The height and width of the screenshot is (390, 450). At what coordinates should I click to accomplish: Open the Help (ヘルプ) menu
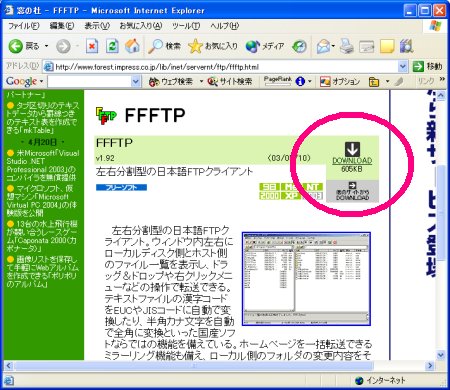pyautogui.click(x=224, y=26)
